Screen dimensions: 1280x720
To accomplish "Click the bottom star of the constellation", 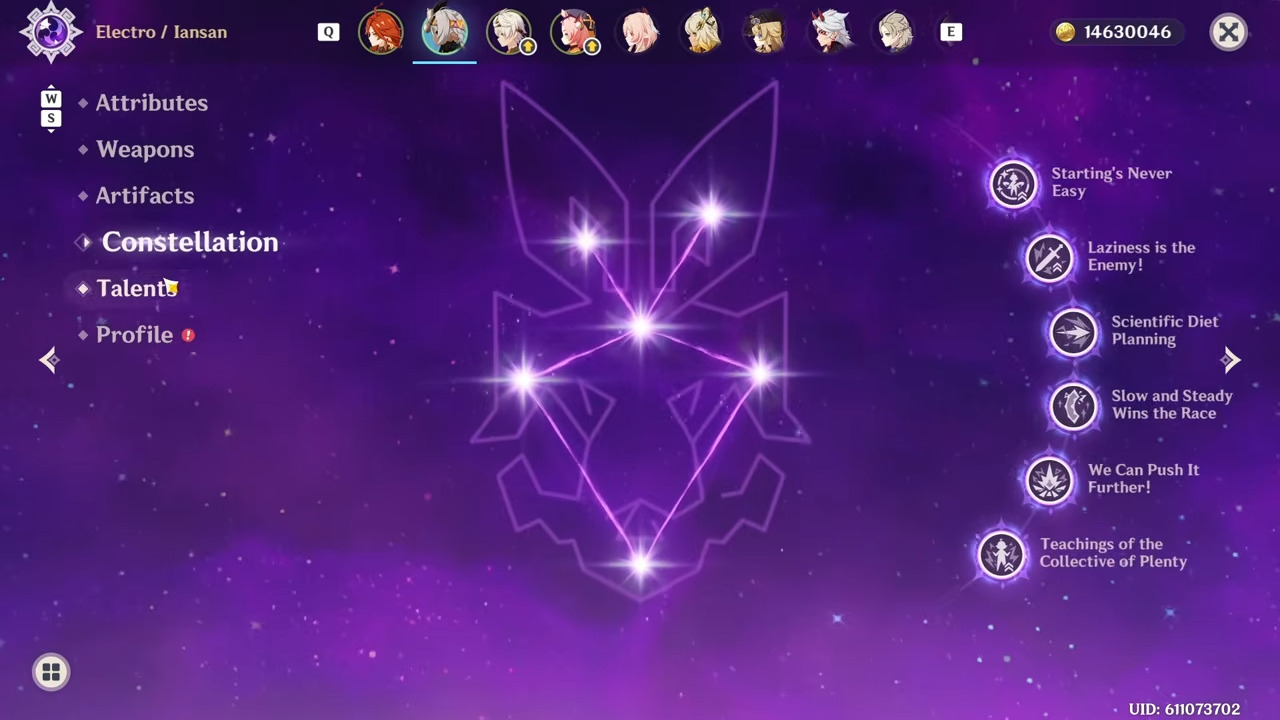I will (641, 565).
